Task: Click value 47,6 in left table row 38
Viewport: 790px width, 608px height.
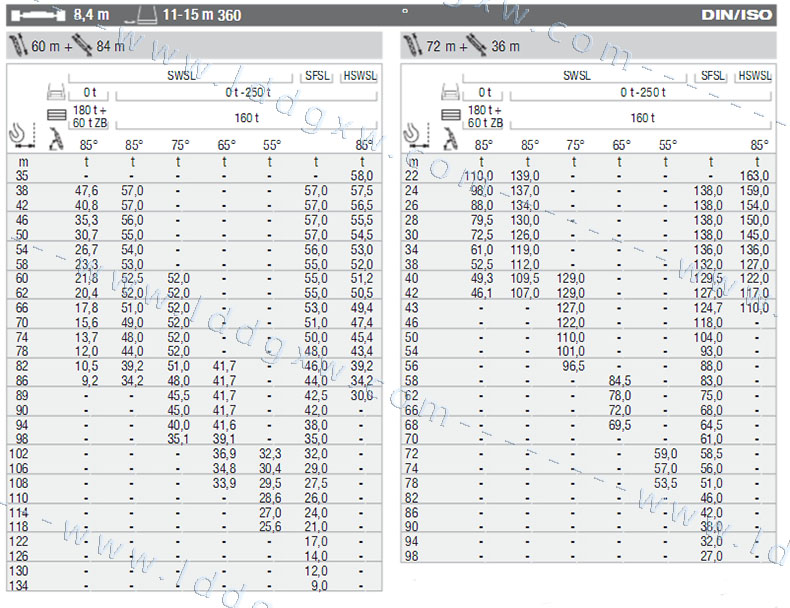Action: 86,190
